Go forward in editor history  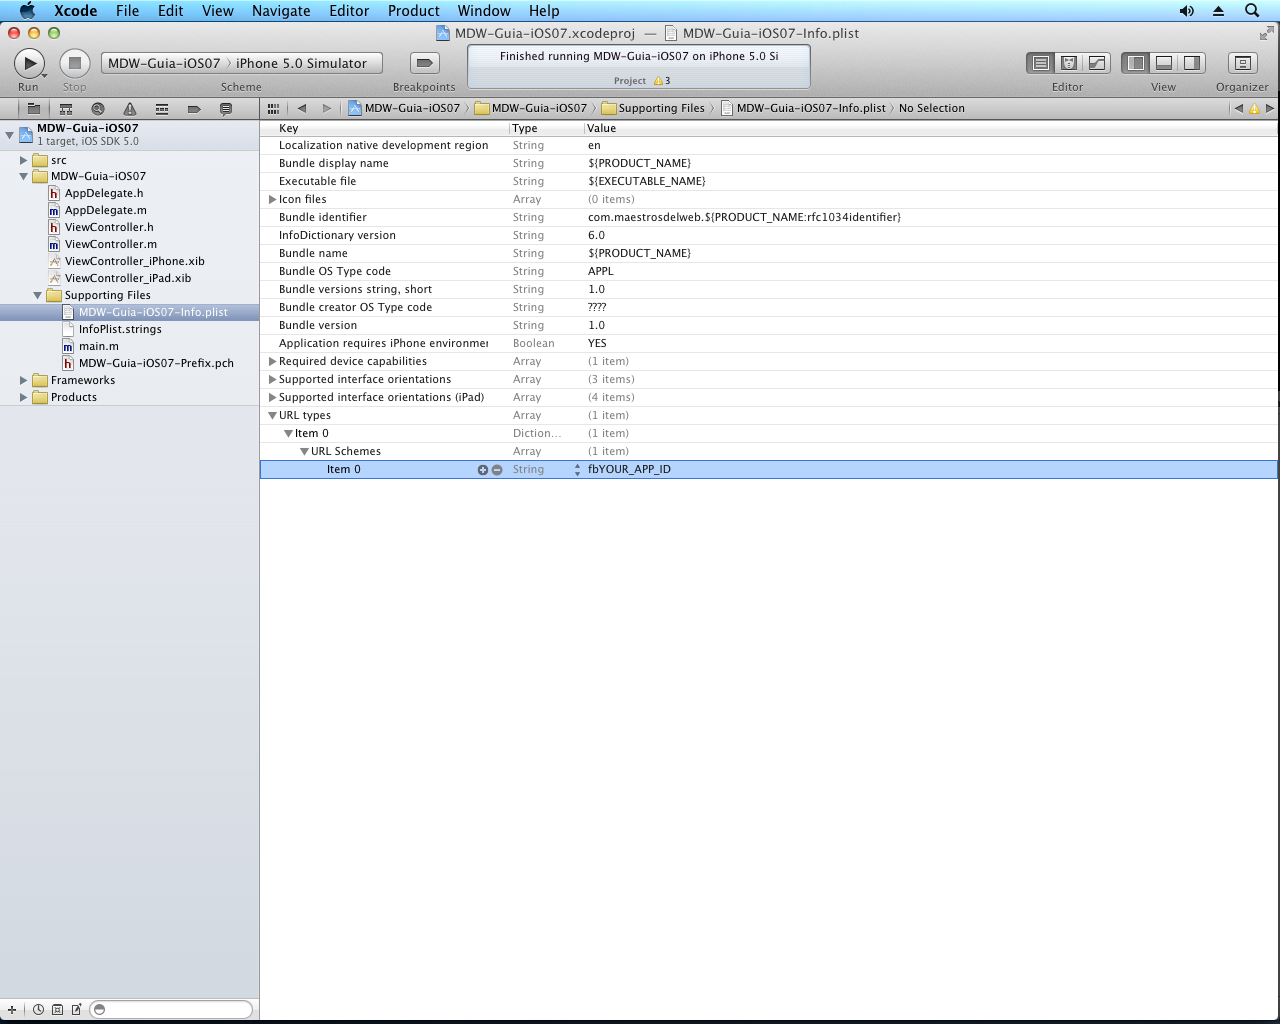(x=326, y=108)
